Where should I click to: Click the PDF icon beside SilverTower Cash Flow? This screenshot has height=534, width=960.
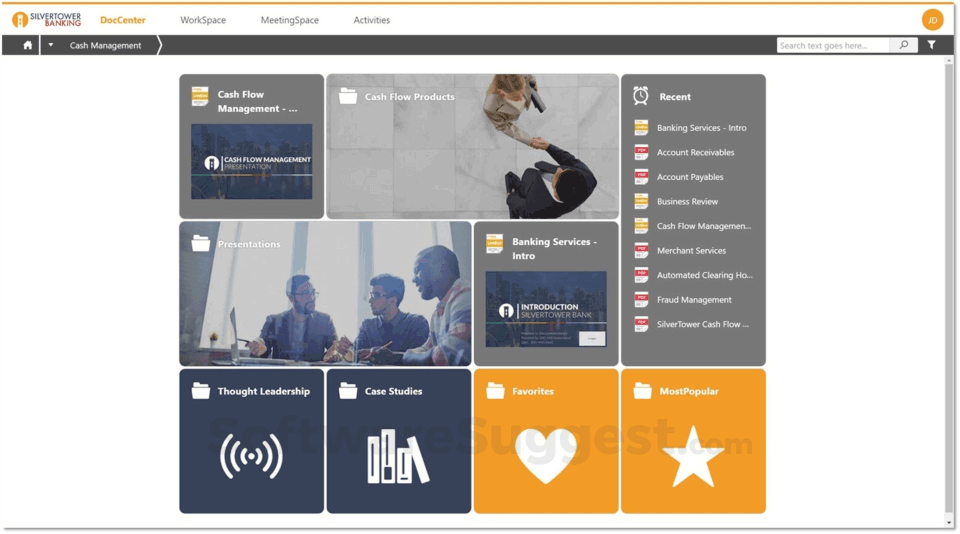pos(641,323)
